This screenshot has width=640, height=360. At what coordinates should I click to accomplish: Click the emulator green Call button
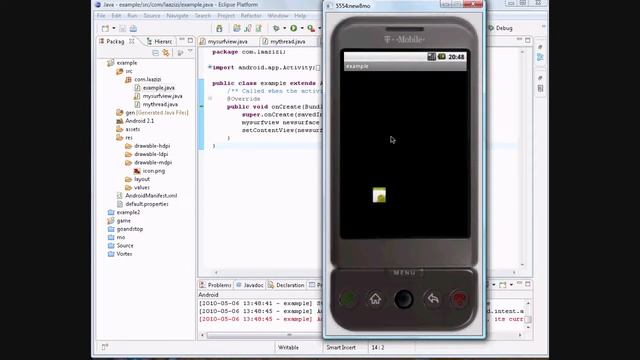pos(348,299)
